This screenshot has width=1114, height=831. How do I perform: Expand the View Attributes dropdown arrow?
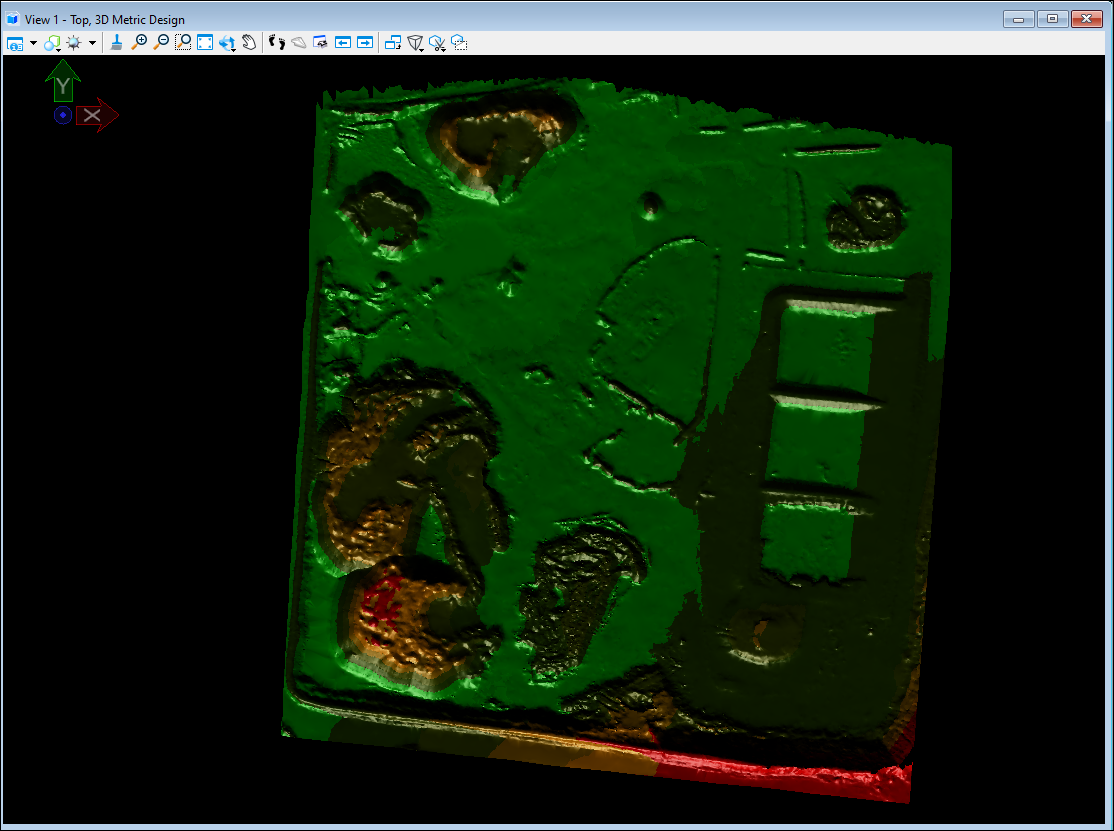point(31,42)
